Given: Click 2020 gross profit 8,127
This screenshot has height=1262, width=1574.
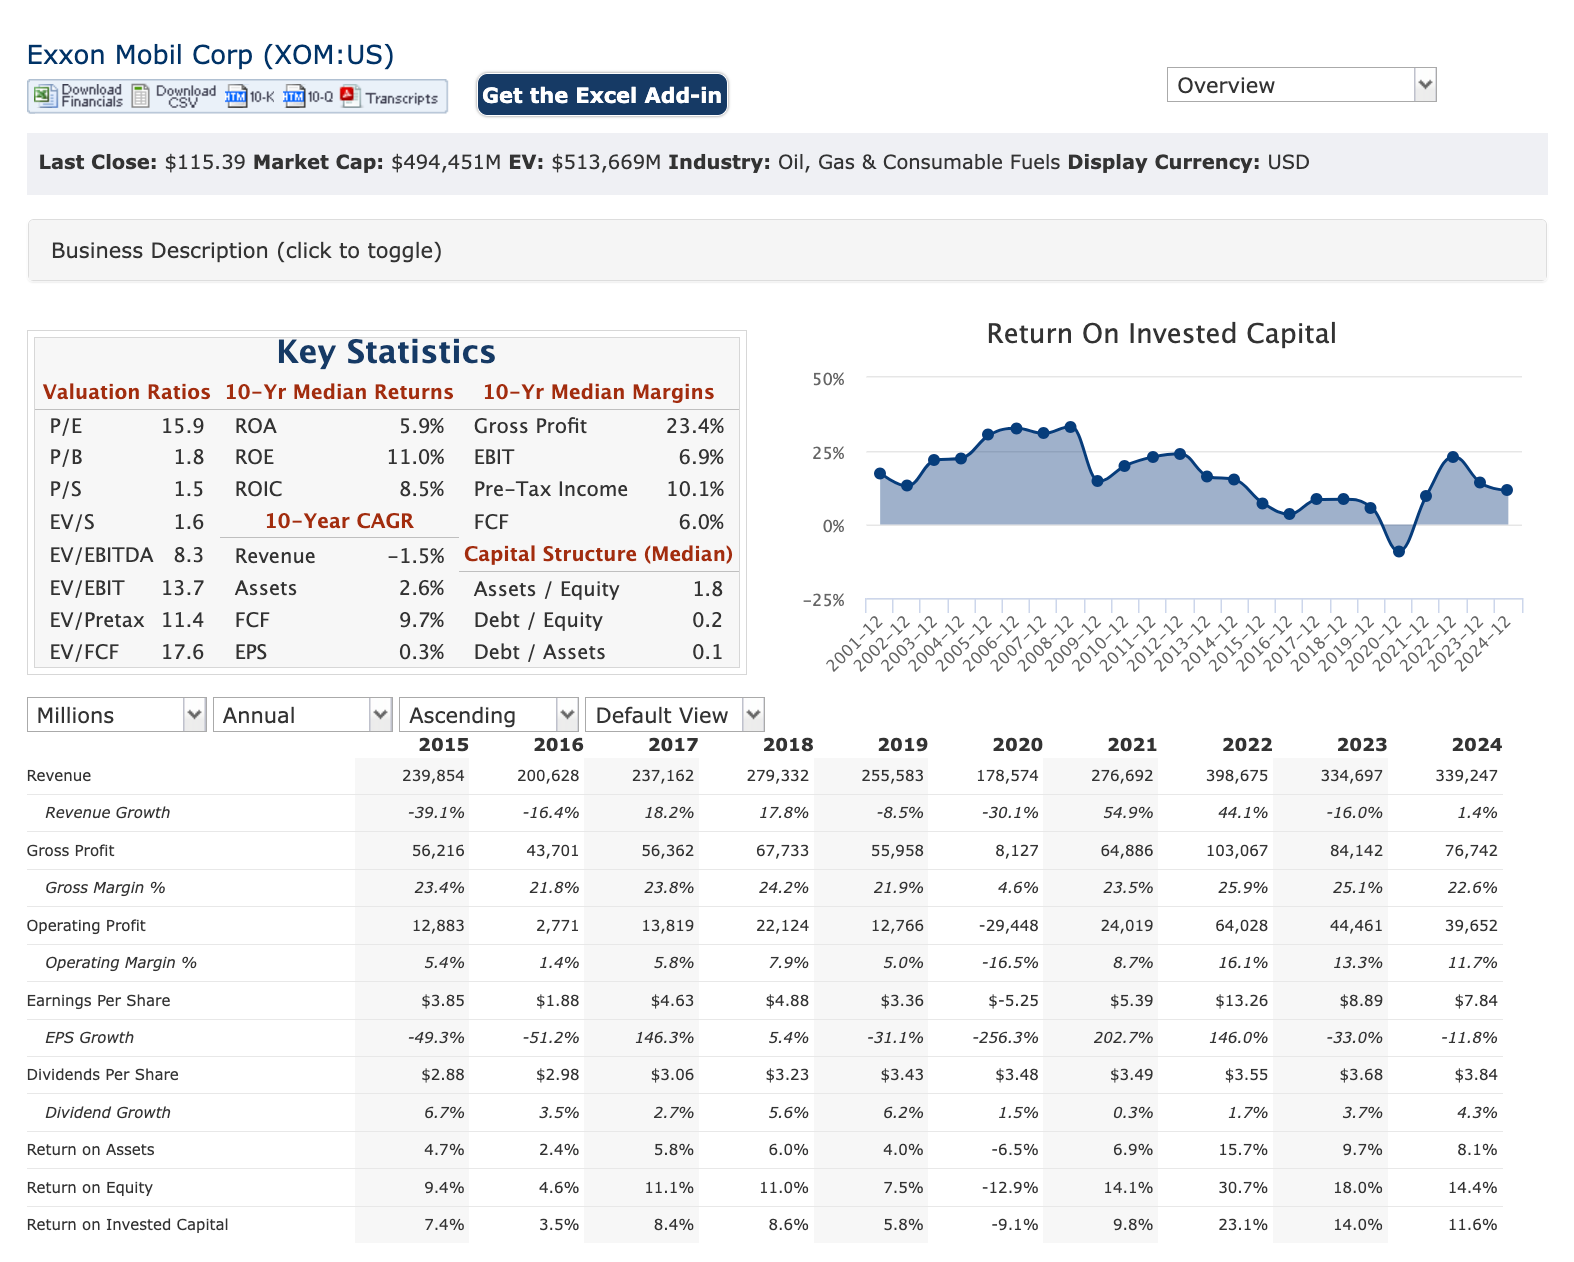Looking at the screenshot, I should pyautogui.click(x=1015, y=851).
